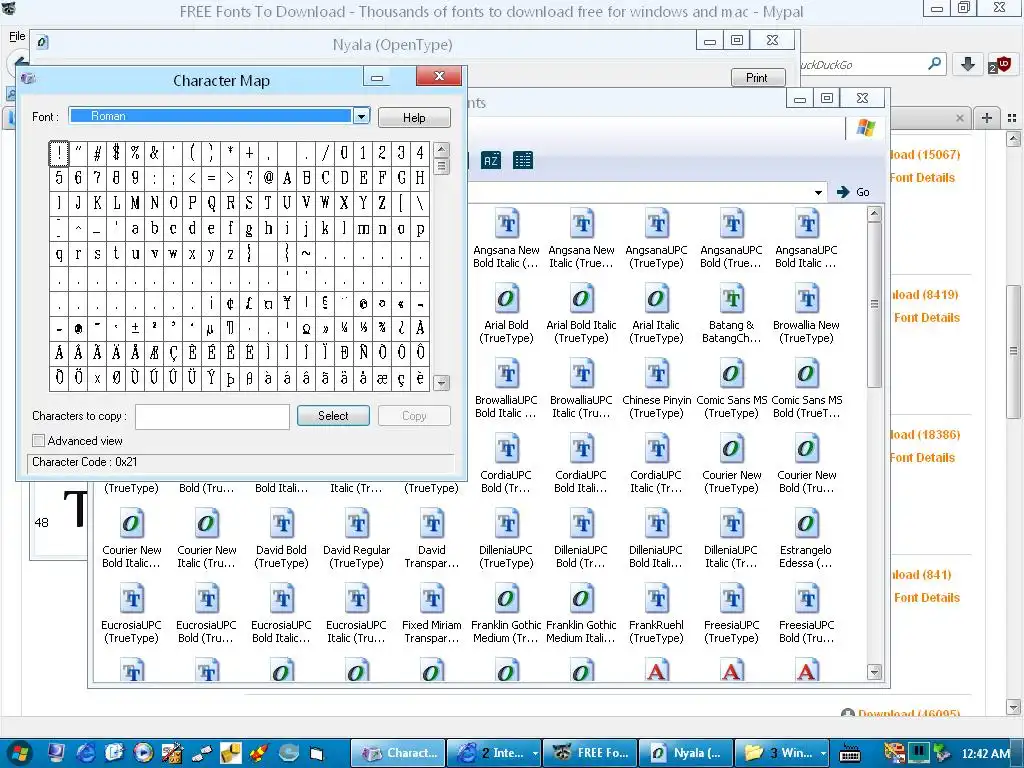This screenshot has height=768, width=1024.
Task: Click the character grid scroll-up arrow
Action: (441, 150)
